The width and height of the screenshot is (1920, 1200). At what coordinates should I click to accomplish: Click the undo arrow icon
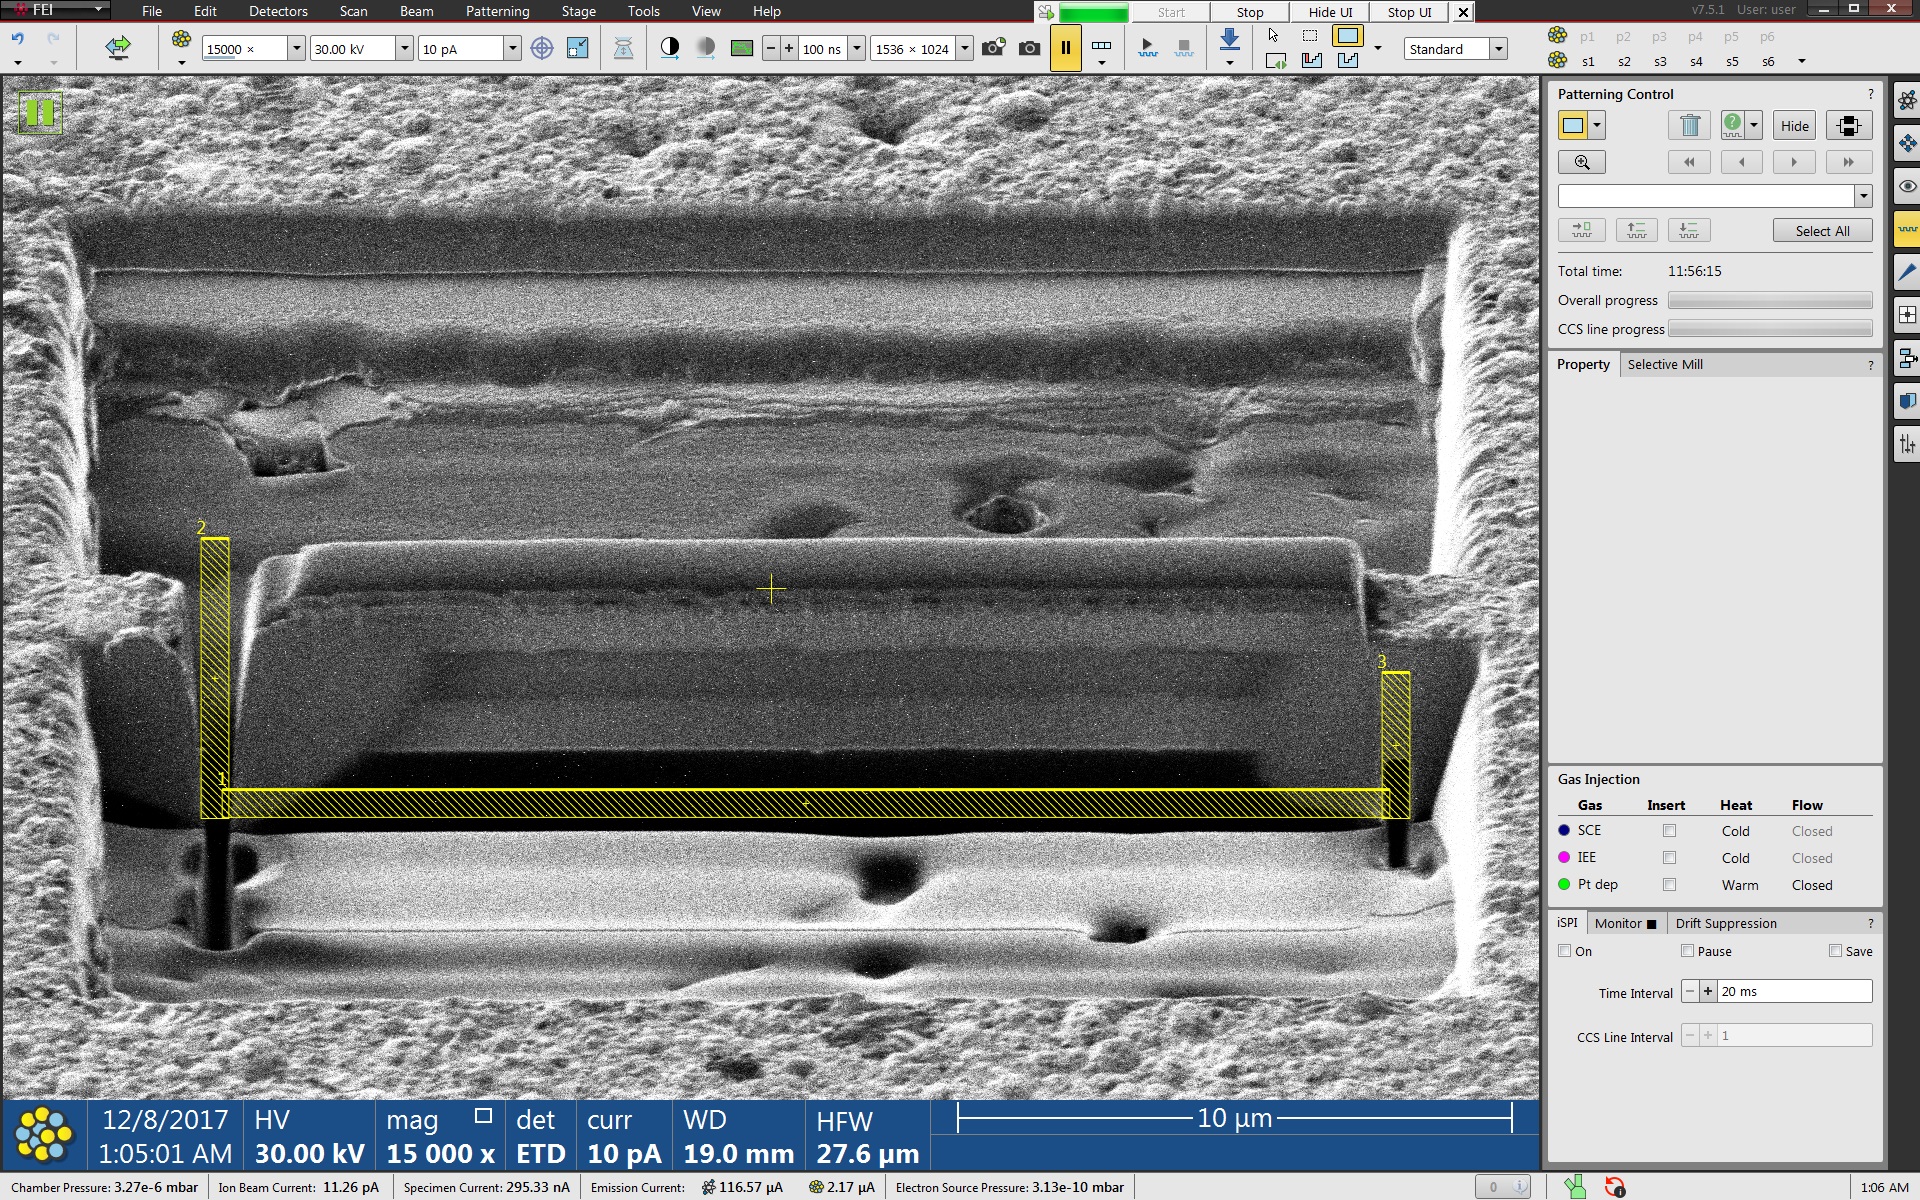pyautogui.click(x=17, y=40)
